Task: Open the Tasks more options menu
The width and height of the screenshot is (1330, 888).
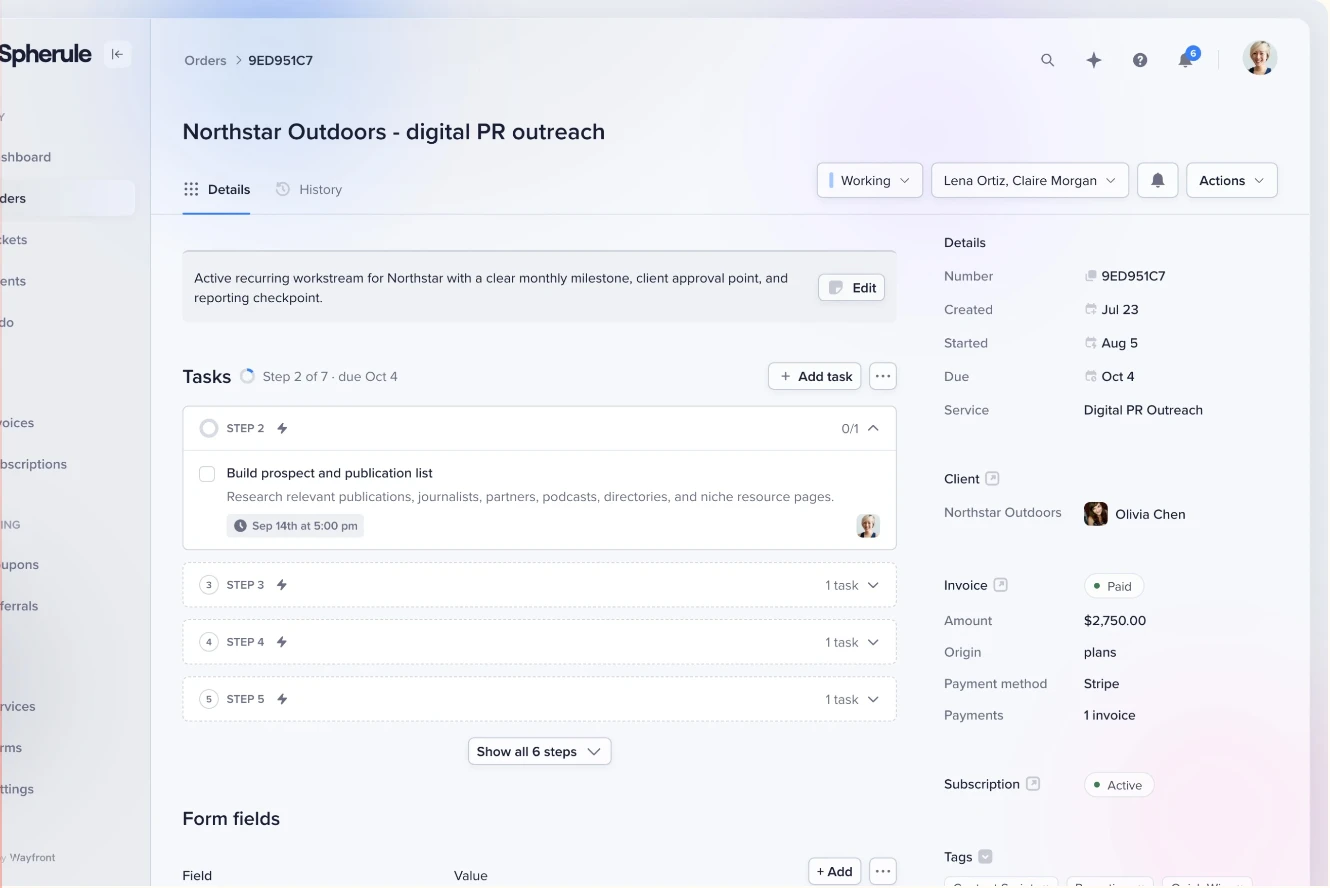Action: [x=883, y=376]
